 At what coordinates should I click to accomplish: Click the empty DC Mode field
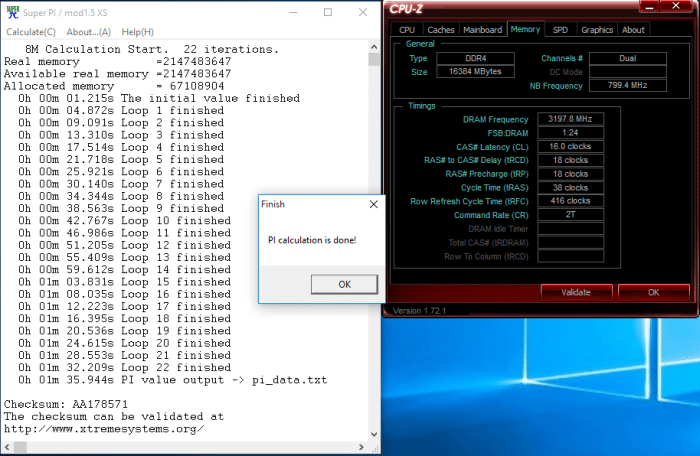click(628, 72)
